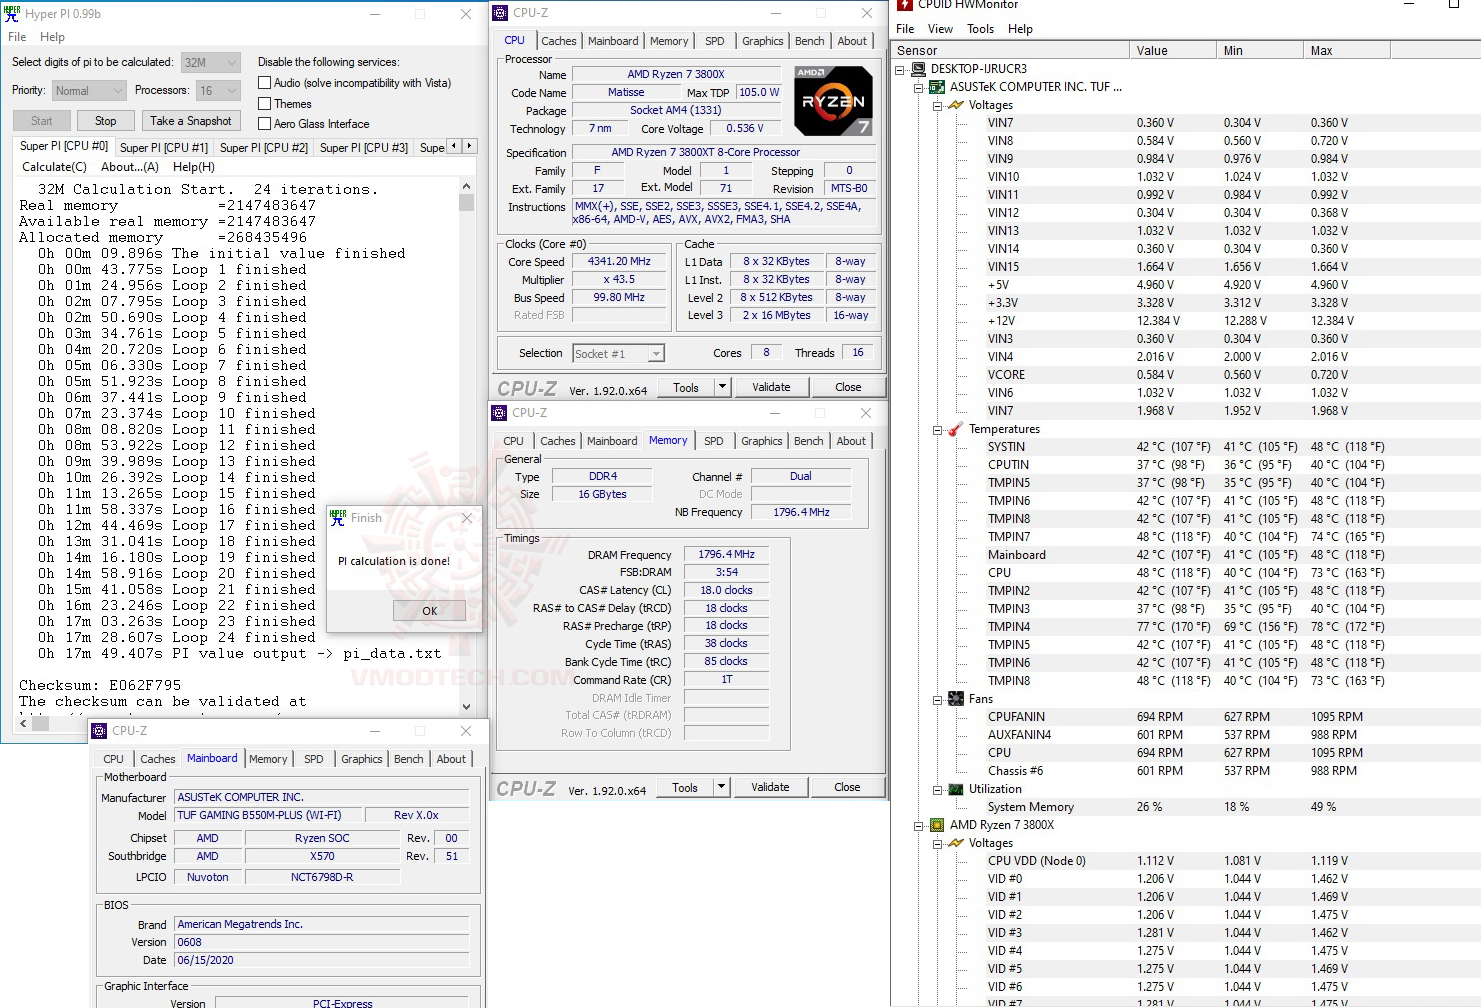
Task: Open the Hyper PI Help menu
Action: tap(52, 37)
